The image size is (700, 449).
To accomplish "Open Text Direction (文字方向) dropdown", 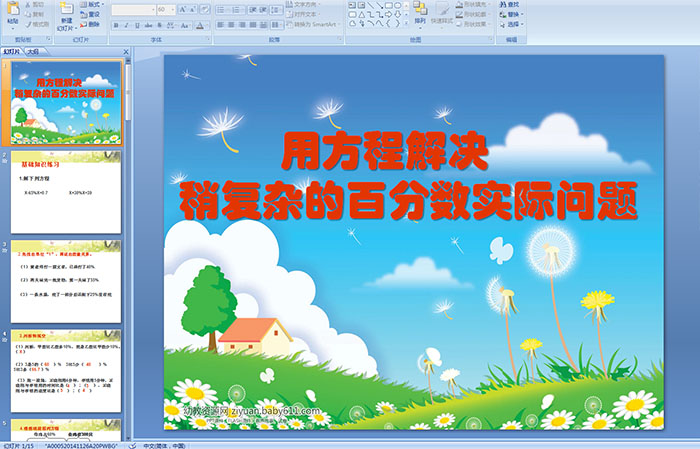I will click(x=303, y=4).
